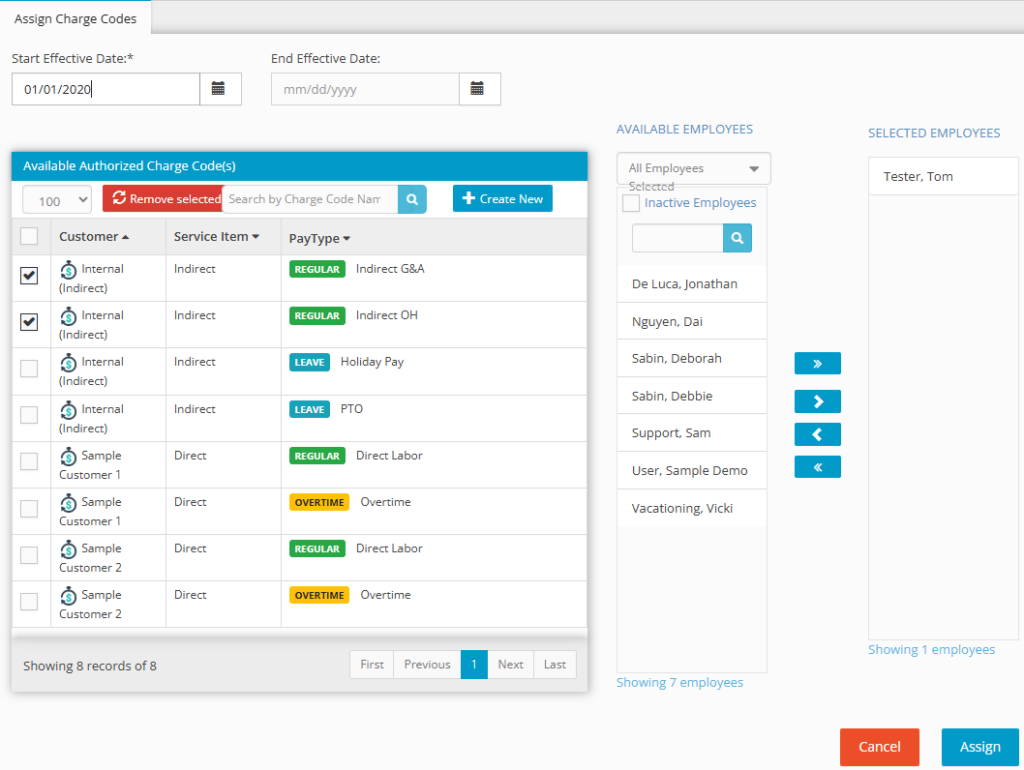Screen dimensions: 1024x770
Task: Click the charge code search magnifier icon
Action: pos(412,199)
